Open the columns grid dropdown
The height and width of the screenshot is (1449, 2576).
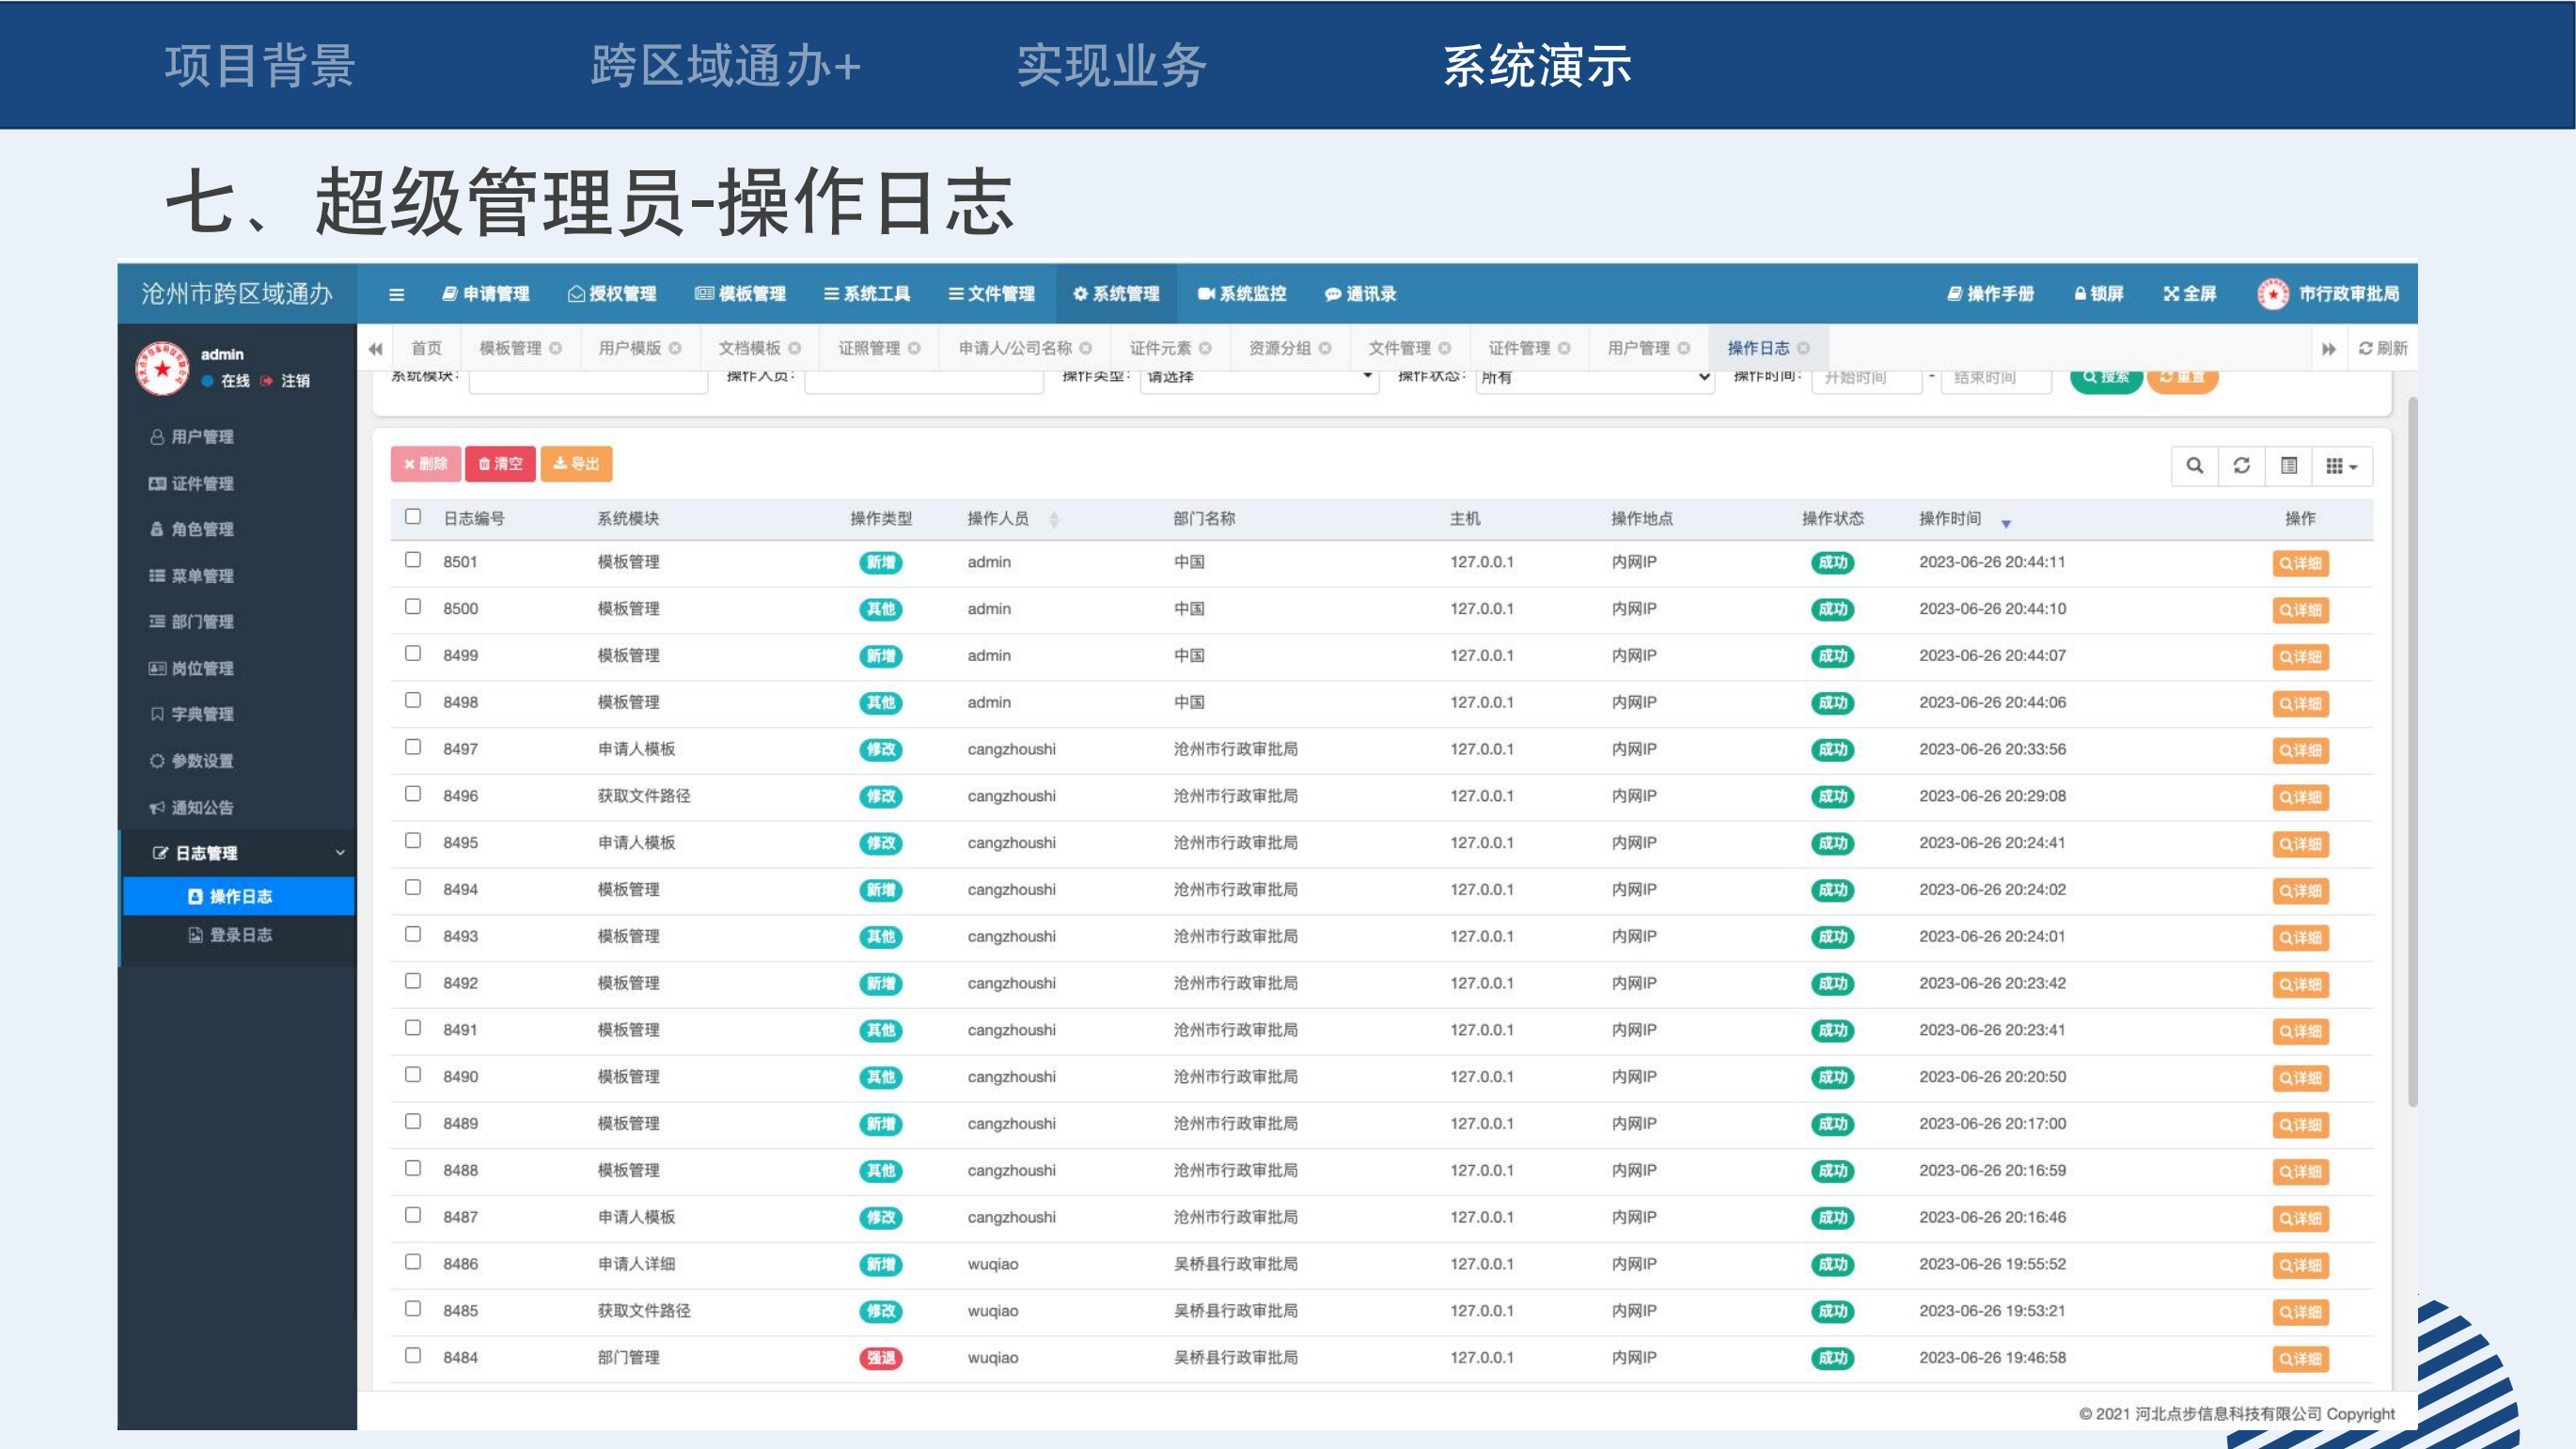click(2341, 466)
